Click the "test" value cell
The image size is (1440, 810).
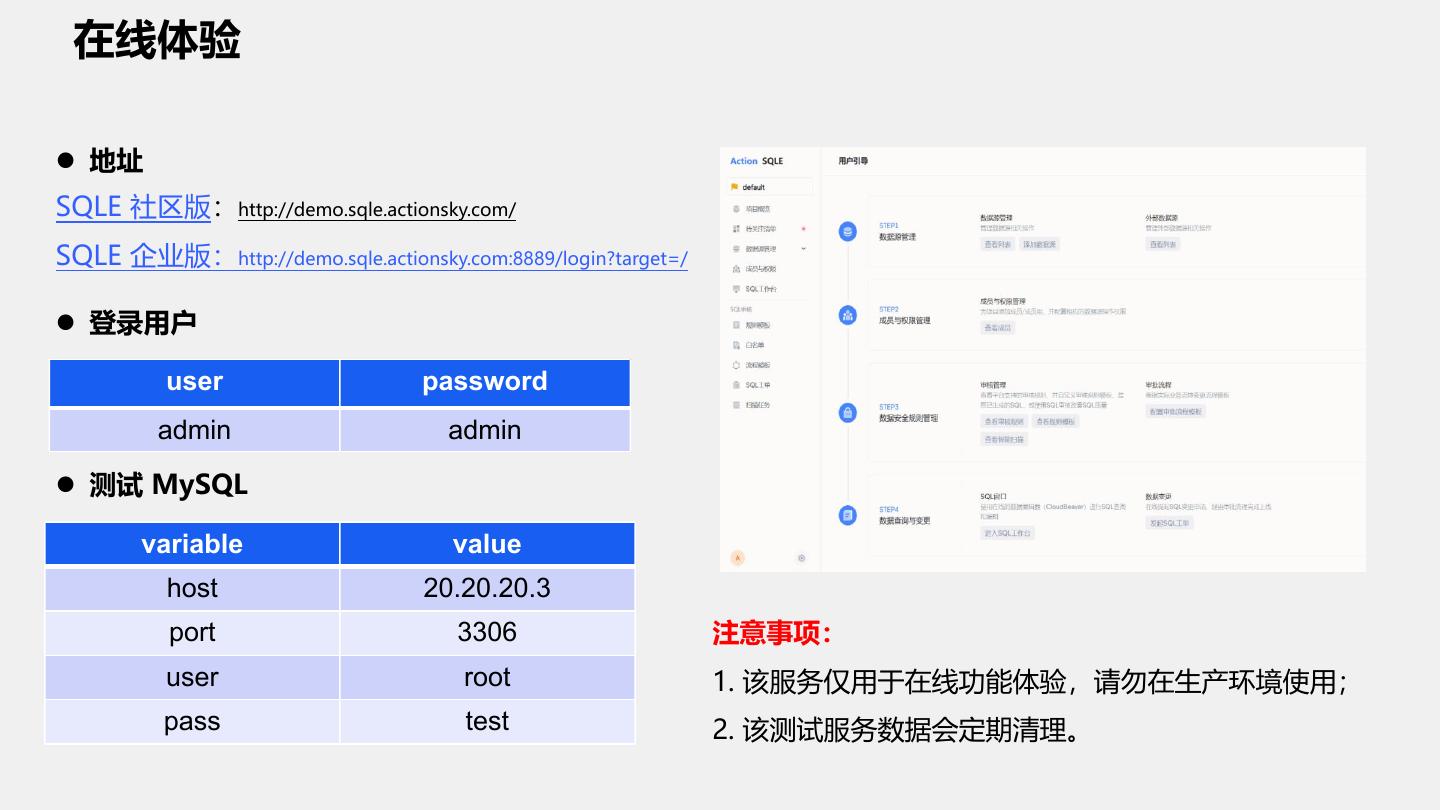pyautogui.click(x=487, y=721)
